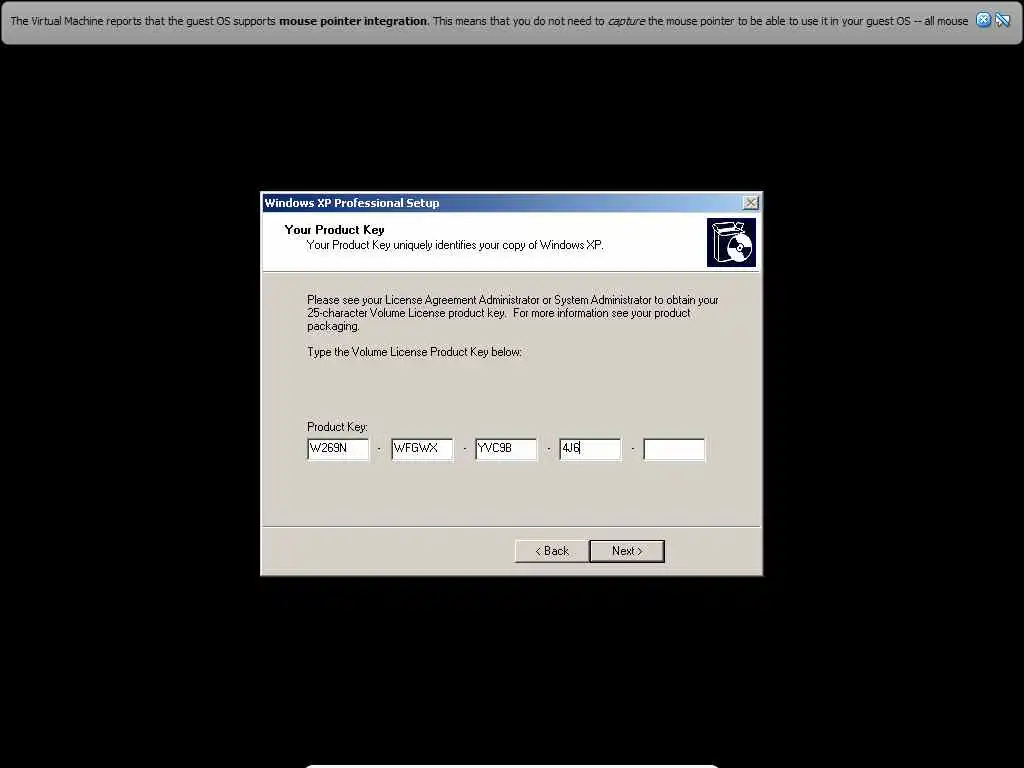The width and height of the screenshot is (1024, 768).
Task: Click 'Type the Volume License Product Key below:' text
Action: pos(414,352)
